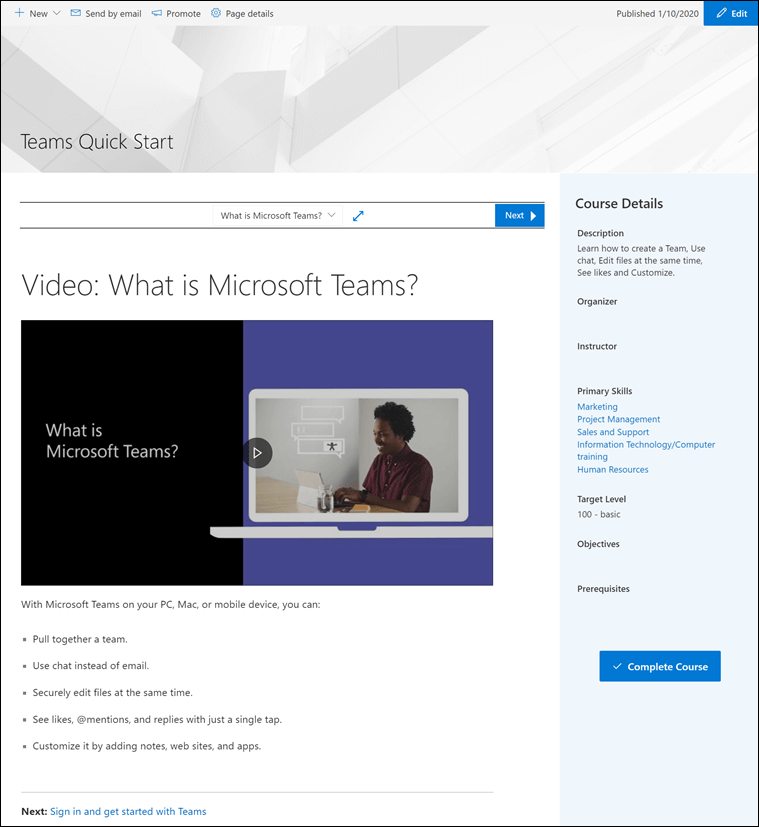Select Promote in the command bar
This screenshot has width=759, height=827.
point(176,13)
